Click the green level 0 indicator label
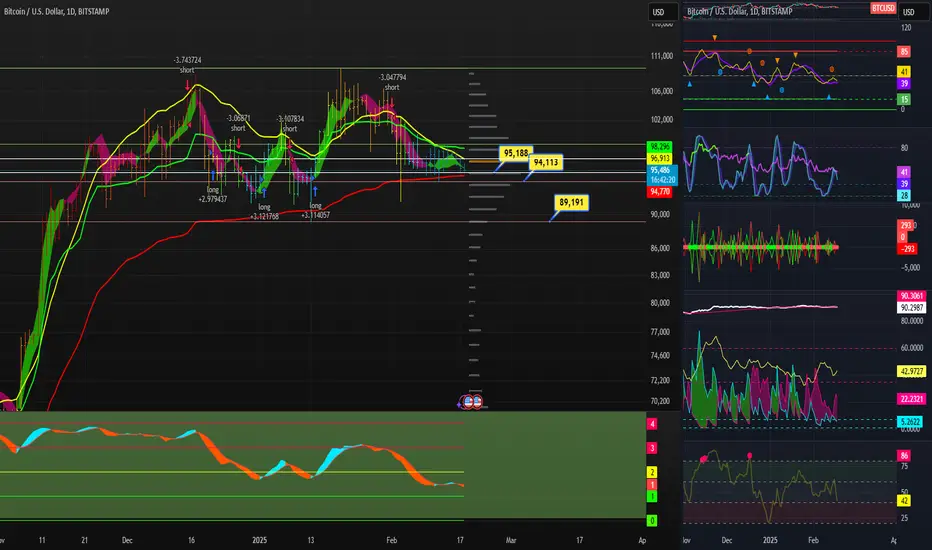 coord(652,521)
